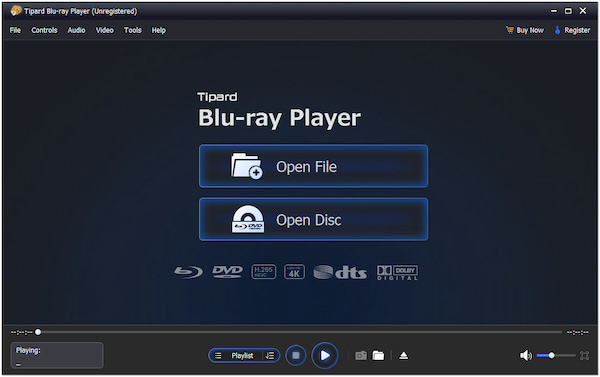Stop playback with the stop button

[296, 356]
